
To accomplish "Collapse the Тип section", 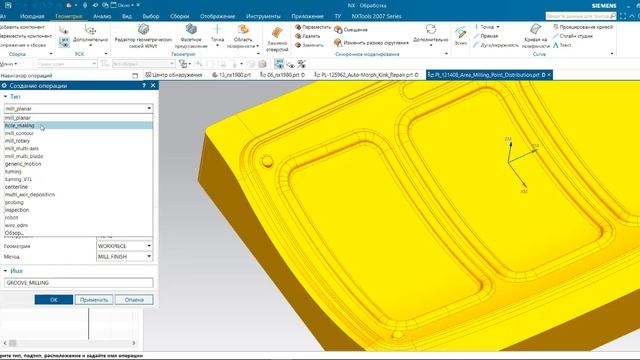I will click(6, 97).
